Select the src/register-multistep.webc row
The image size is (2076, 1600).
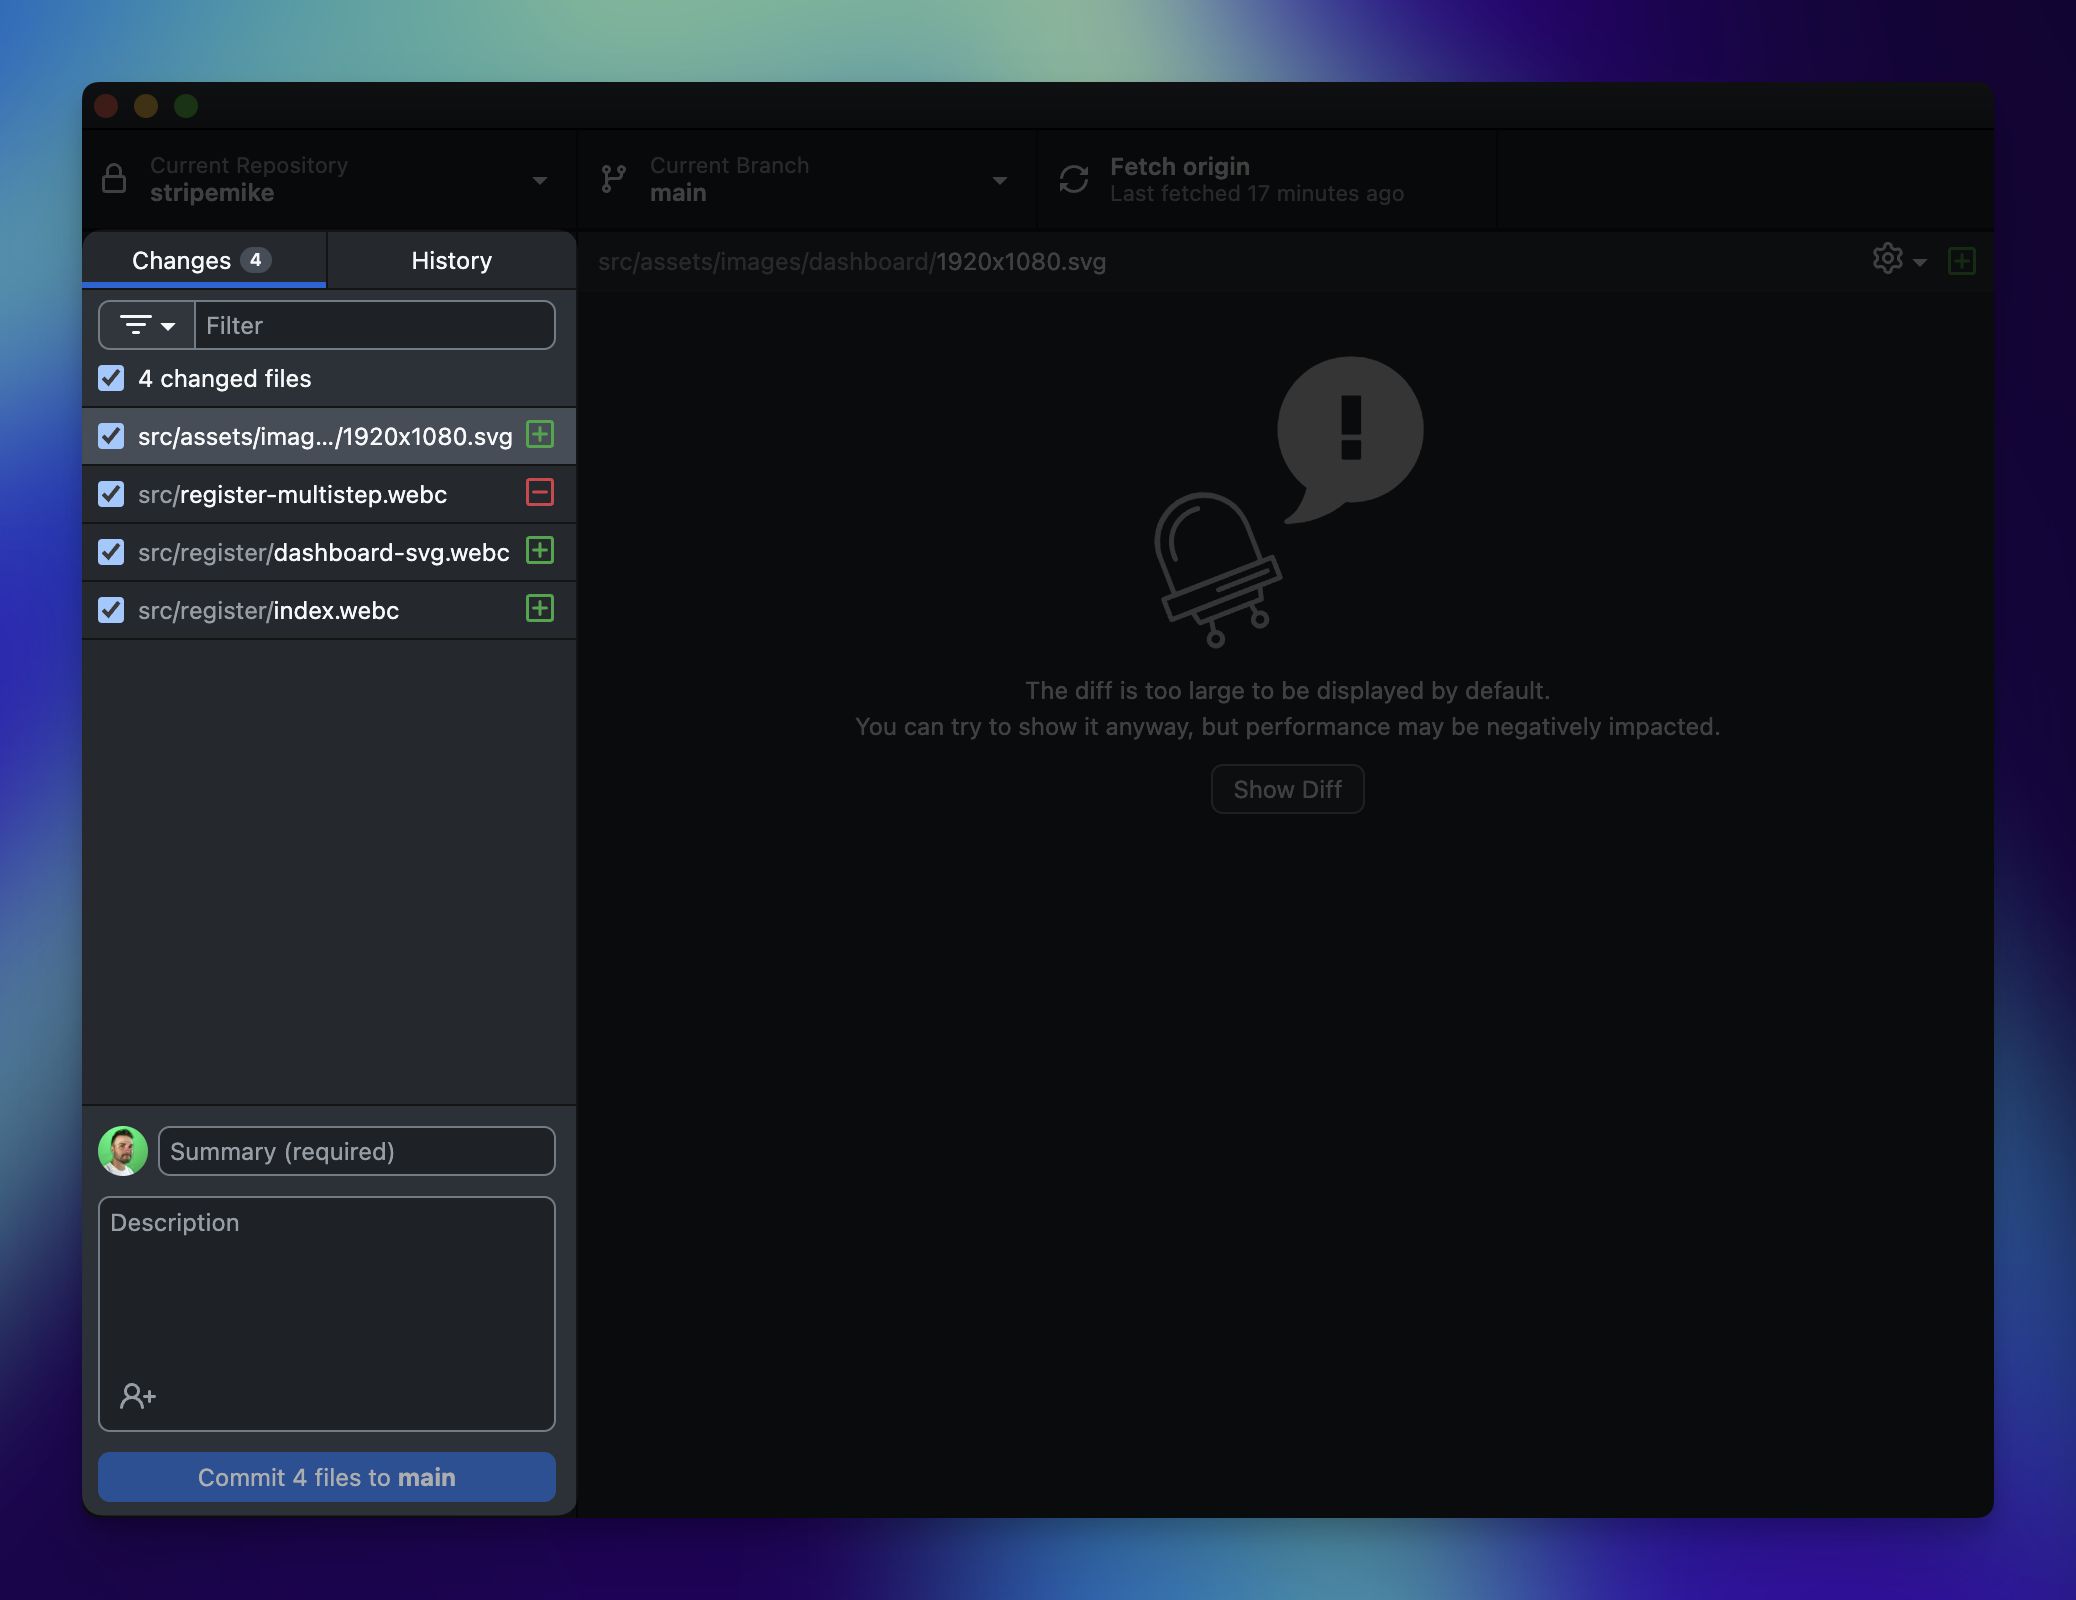[x=329, y=494]
